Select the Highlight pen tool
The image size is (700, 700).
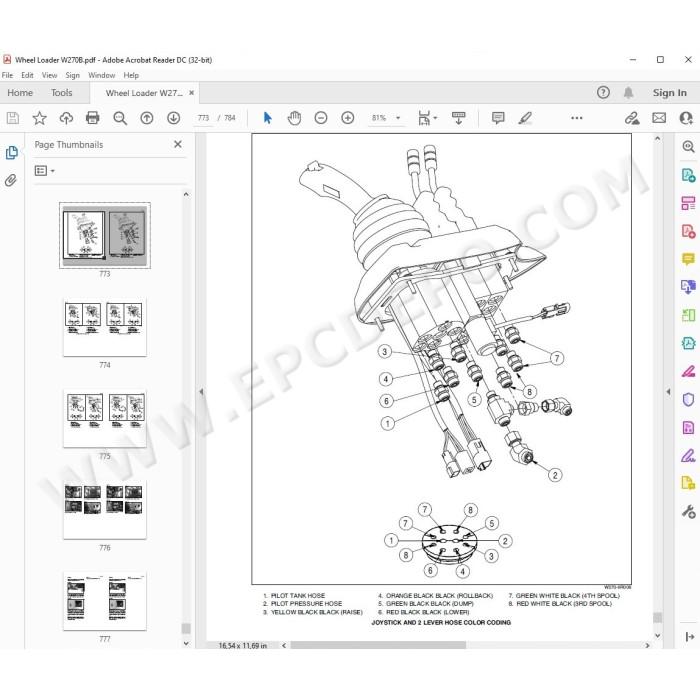tap(525, 118)
